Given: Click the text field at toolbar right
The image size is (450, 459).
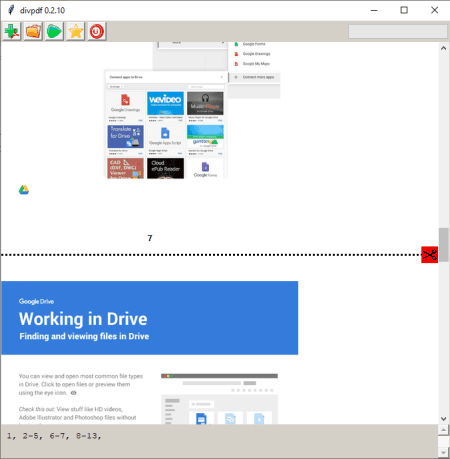Looking at the screenshot, I should 398,32.
